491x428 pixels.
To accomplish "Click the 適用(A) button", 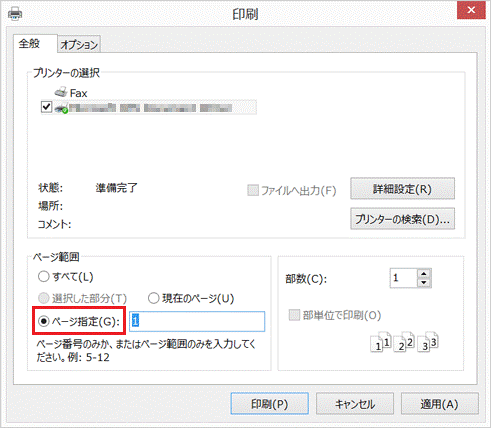I will pyautogui.click(x=440, y=404).
